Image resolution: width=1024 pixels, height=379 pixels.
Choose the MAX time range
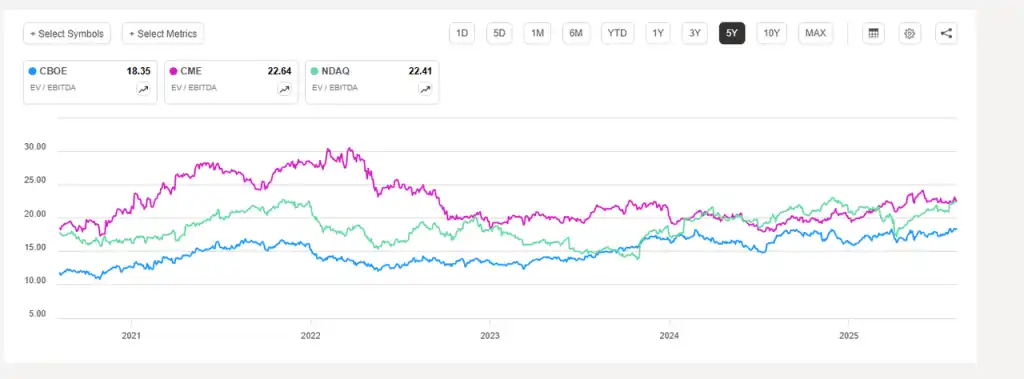(x=815, y=33)
